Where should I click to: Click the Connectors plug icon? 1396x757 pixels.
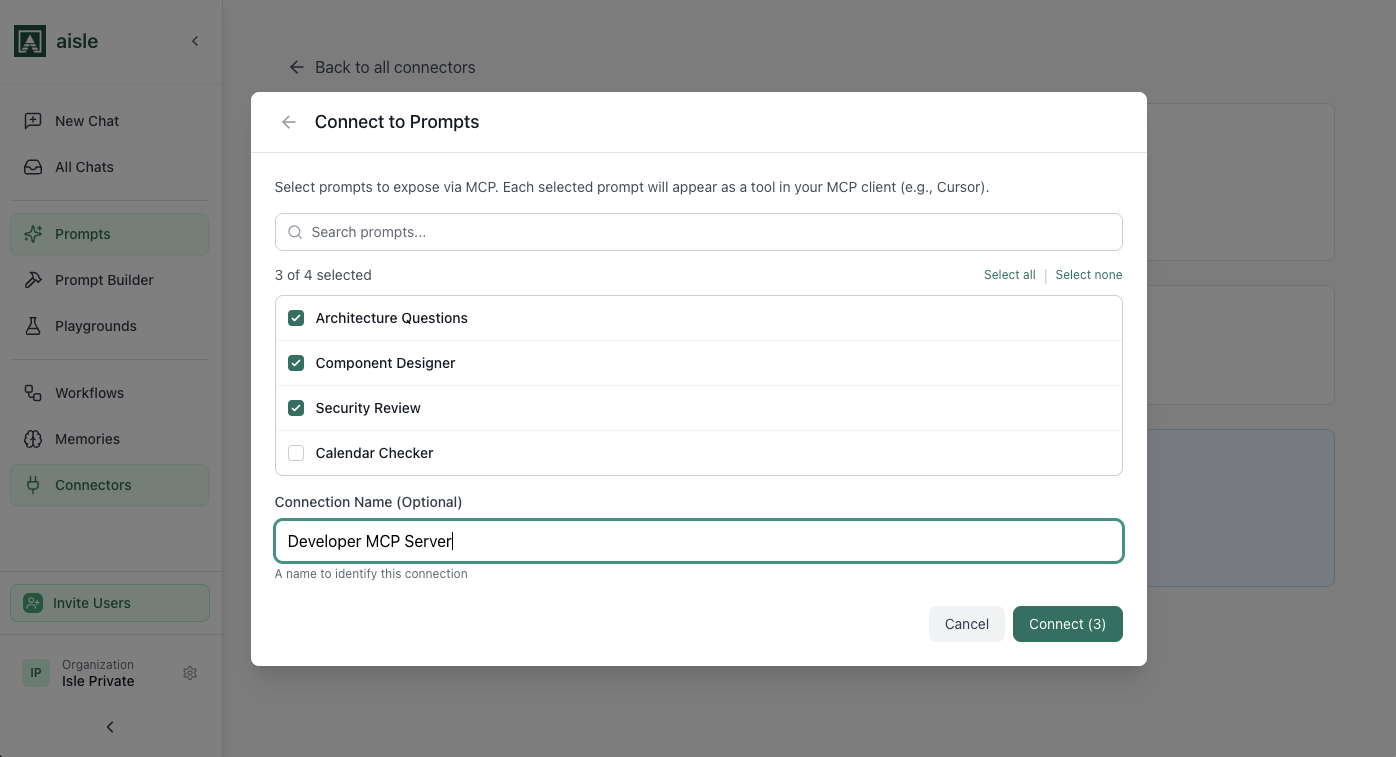point(36,484)
